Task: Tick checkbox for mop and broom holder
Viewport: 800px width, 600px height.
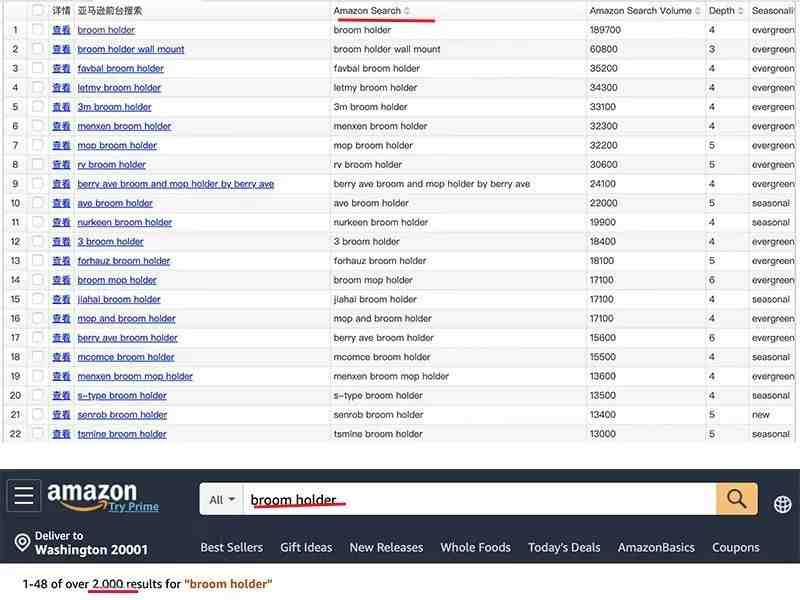Action: (x=37, y=318)
